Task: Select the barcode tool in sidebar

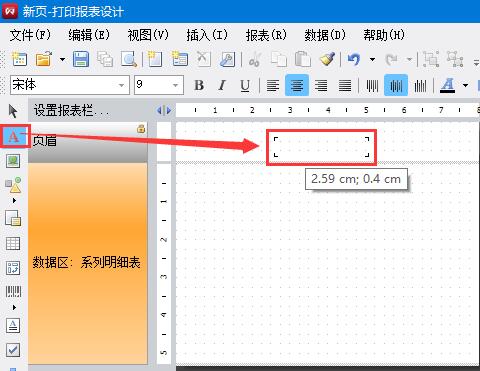Action: 13,292
